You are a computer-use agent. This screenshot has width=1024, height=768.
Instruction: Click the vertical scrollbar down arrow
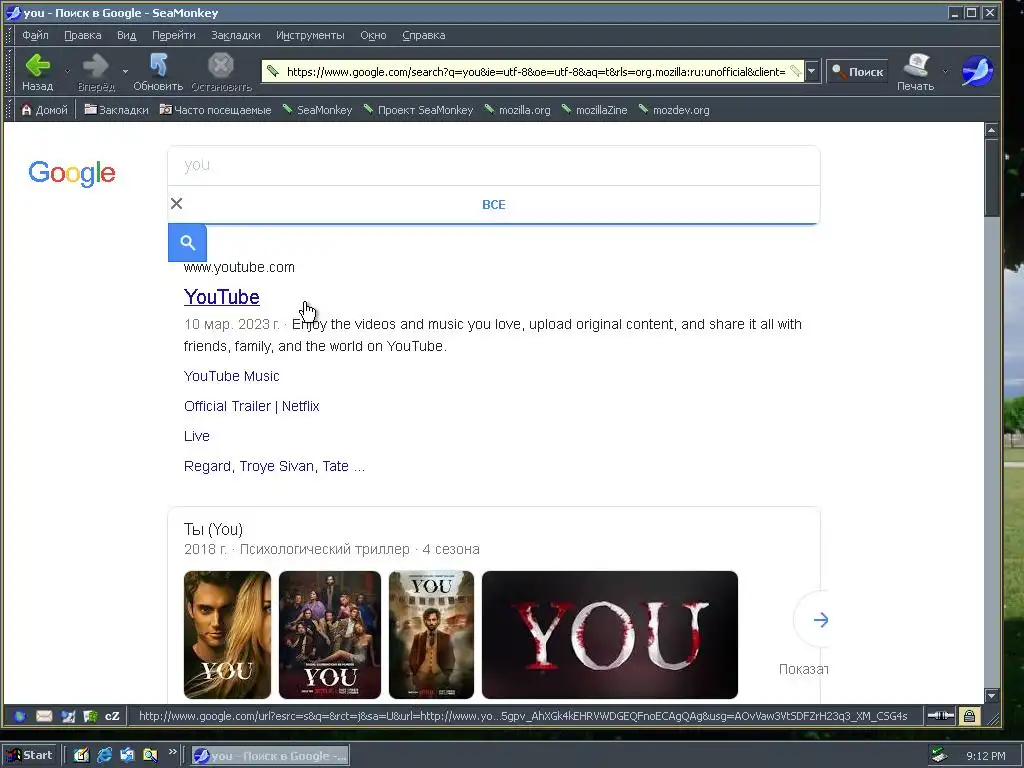click(991, 696)
